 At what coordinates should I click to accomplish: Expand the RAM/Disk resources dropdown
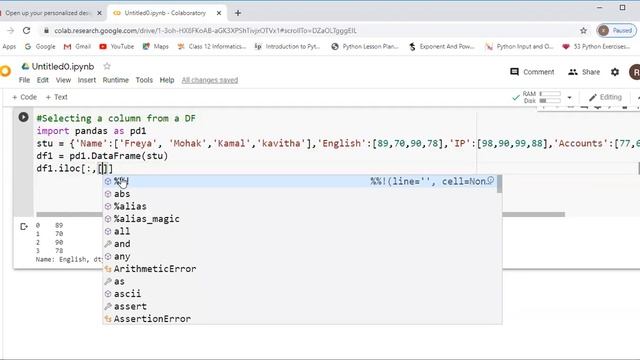pos(569,97)
